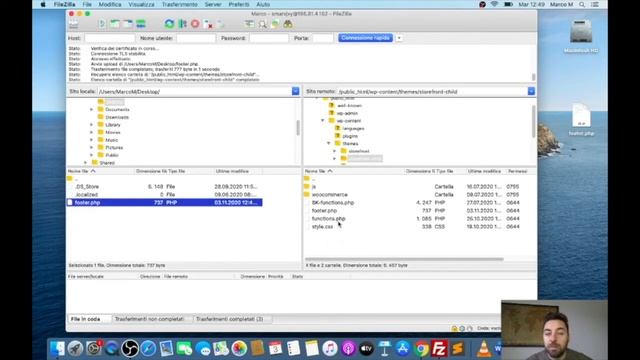
Task: Select wp-admin folder in remote tree
Action: 347,113
